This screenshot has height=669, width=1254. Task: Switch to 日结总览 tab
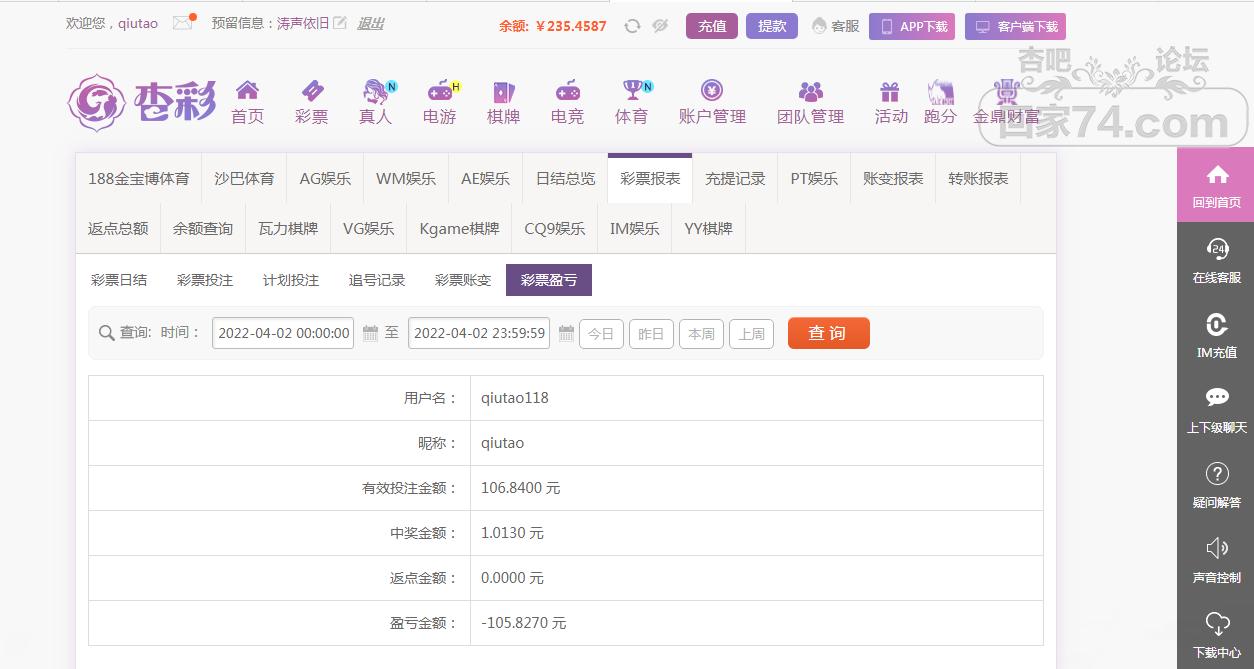[565, 179]
